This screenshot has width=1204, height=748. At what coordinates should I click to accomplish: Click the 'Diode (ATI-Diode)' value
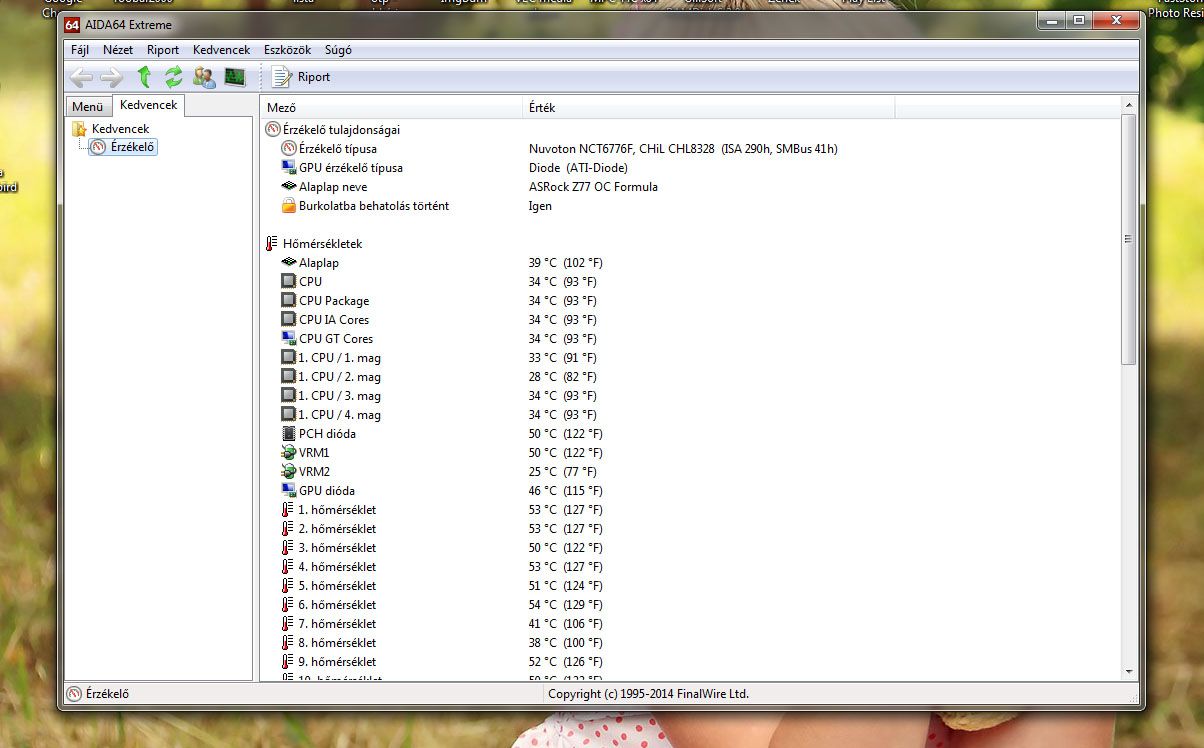(x=578, y=167)
